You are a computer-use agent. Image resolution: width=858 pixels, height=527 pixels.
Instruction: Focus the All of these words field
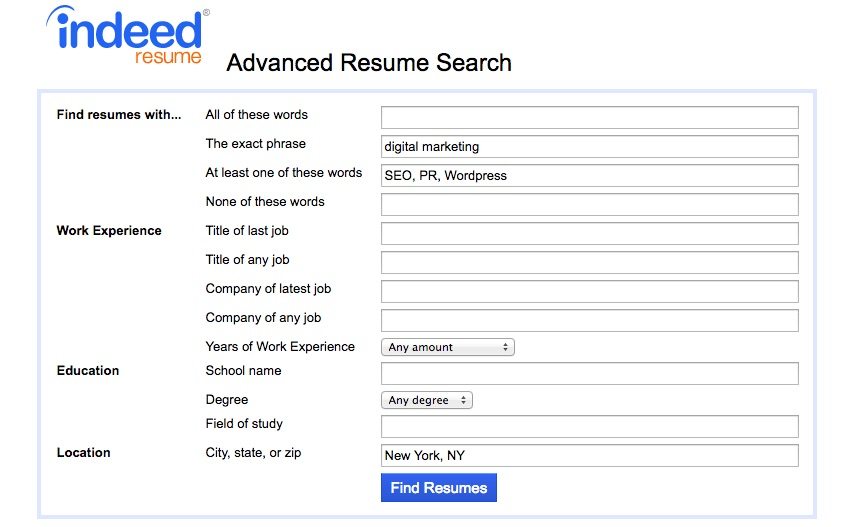tap(590, 118)
